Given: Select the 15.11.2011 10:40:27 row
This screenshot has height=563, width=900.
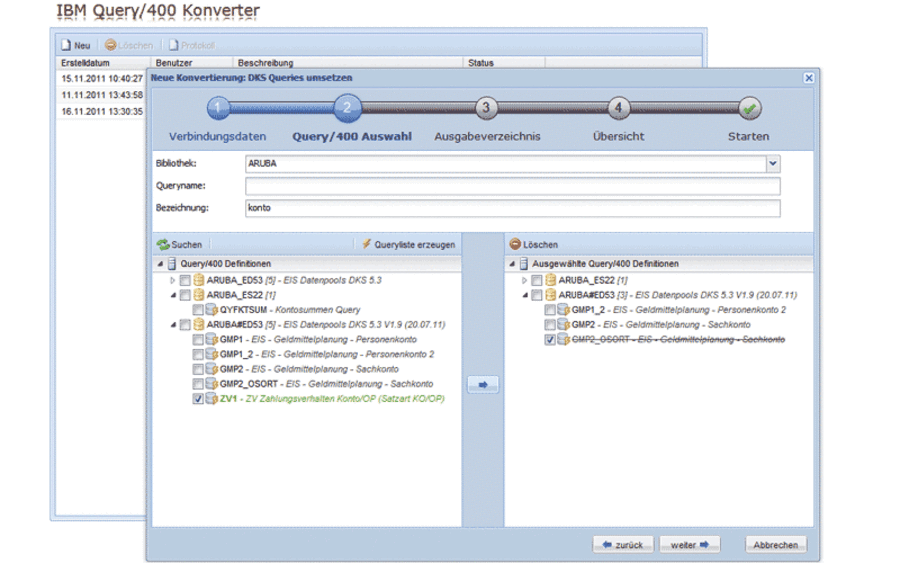Looking at the screenshot, I should pos(102,79).
